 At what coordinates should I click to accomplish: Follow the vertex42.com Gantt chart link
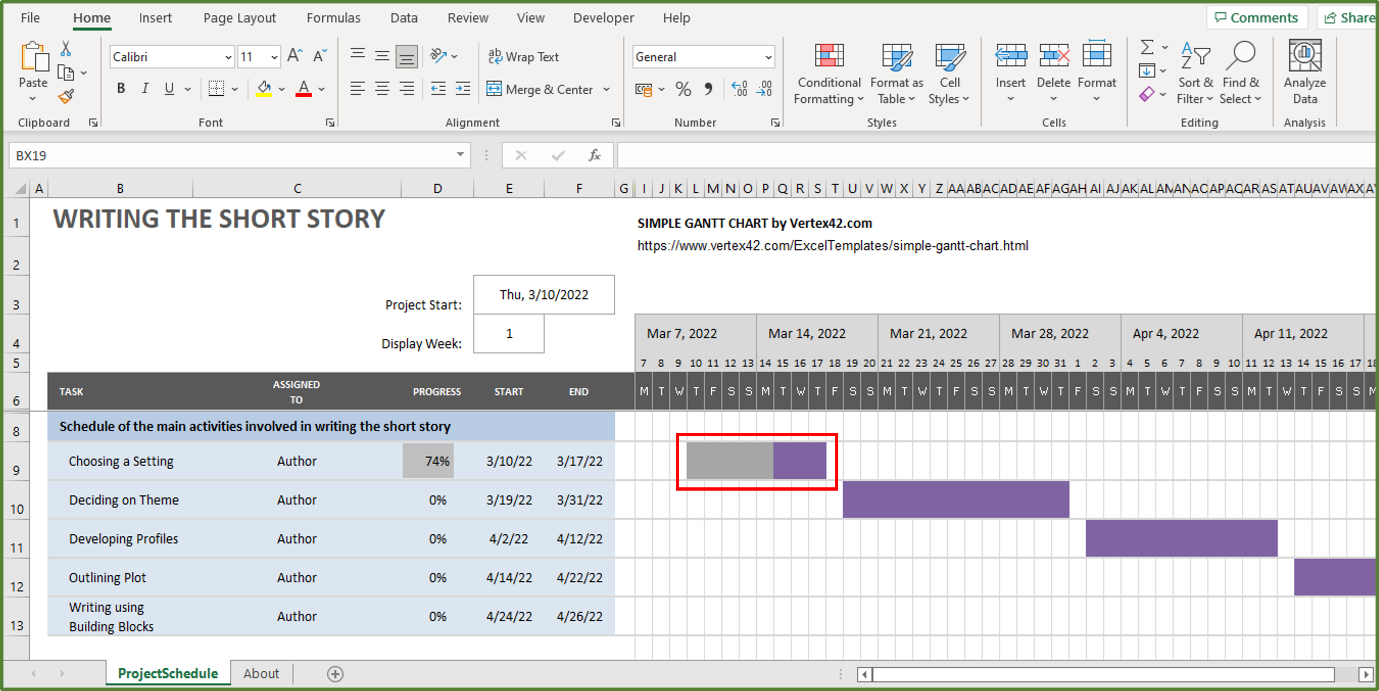pyautogui.click(x=833, y=246)
